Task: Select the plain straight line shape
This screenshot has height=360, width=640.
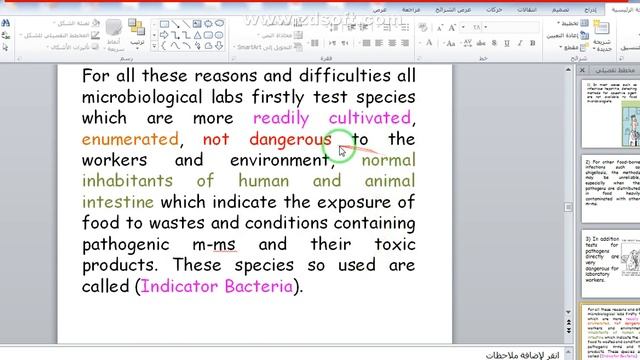Action: [186, 24]
